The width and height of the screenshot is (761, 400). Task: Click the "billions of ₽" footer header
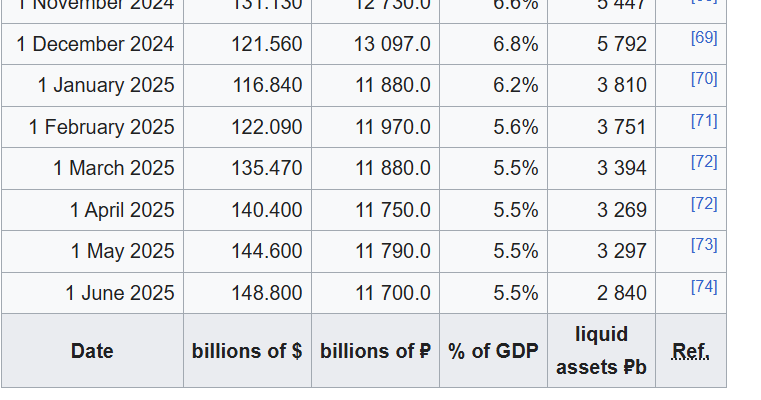pos(375,351)
